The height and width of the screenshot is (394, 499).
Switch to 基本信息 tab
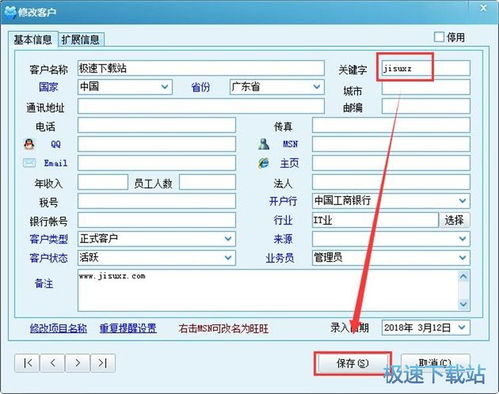click(x=33, y=40)
